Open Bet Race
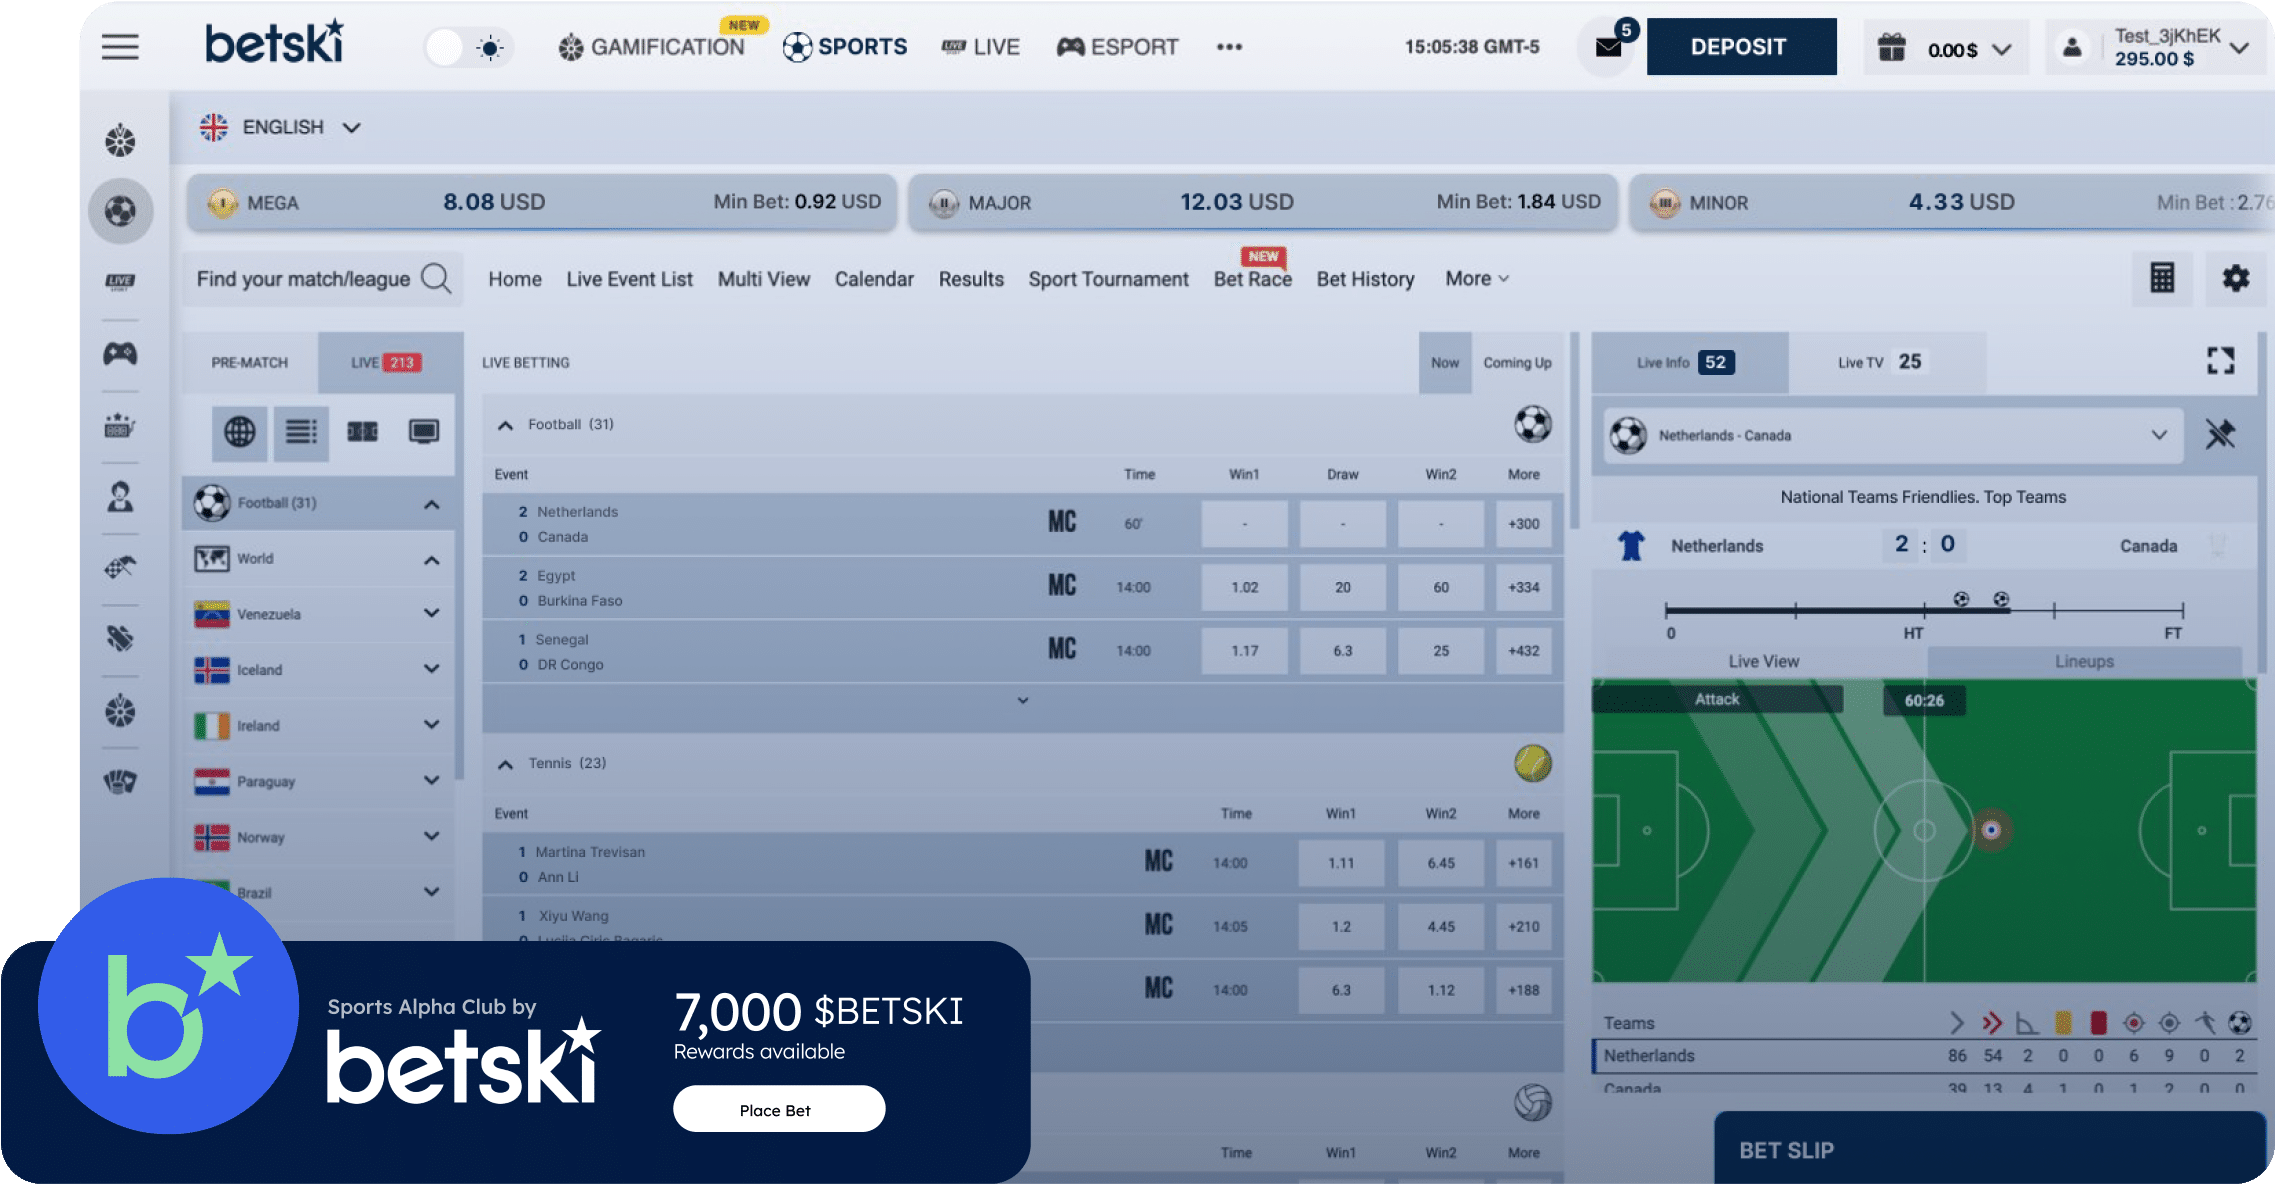This screenshot has width=2275, height=1184. pyautogui.click(x=1252, y=279)
